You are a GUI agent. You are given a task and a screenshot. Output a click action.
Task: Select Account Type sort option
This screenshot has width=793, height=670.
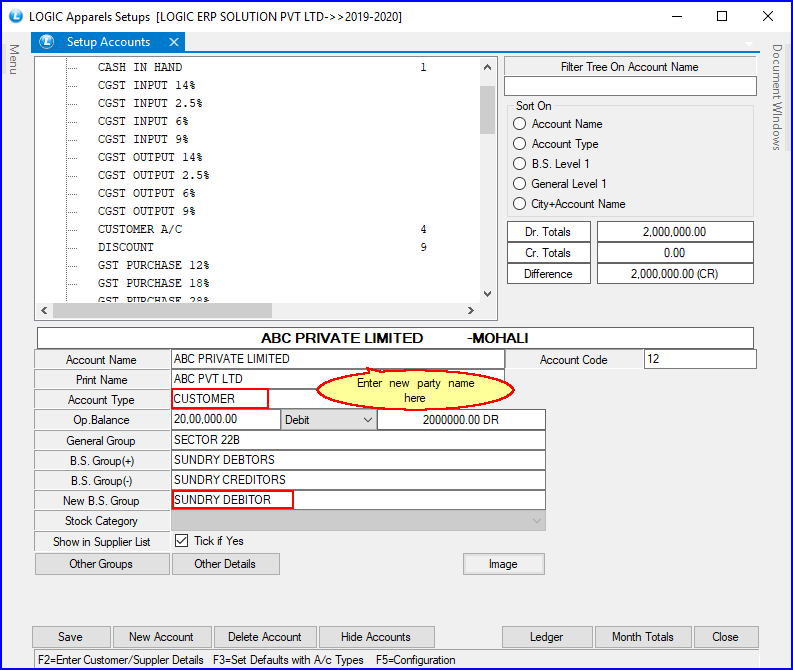coord(520,144)
